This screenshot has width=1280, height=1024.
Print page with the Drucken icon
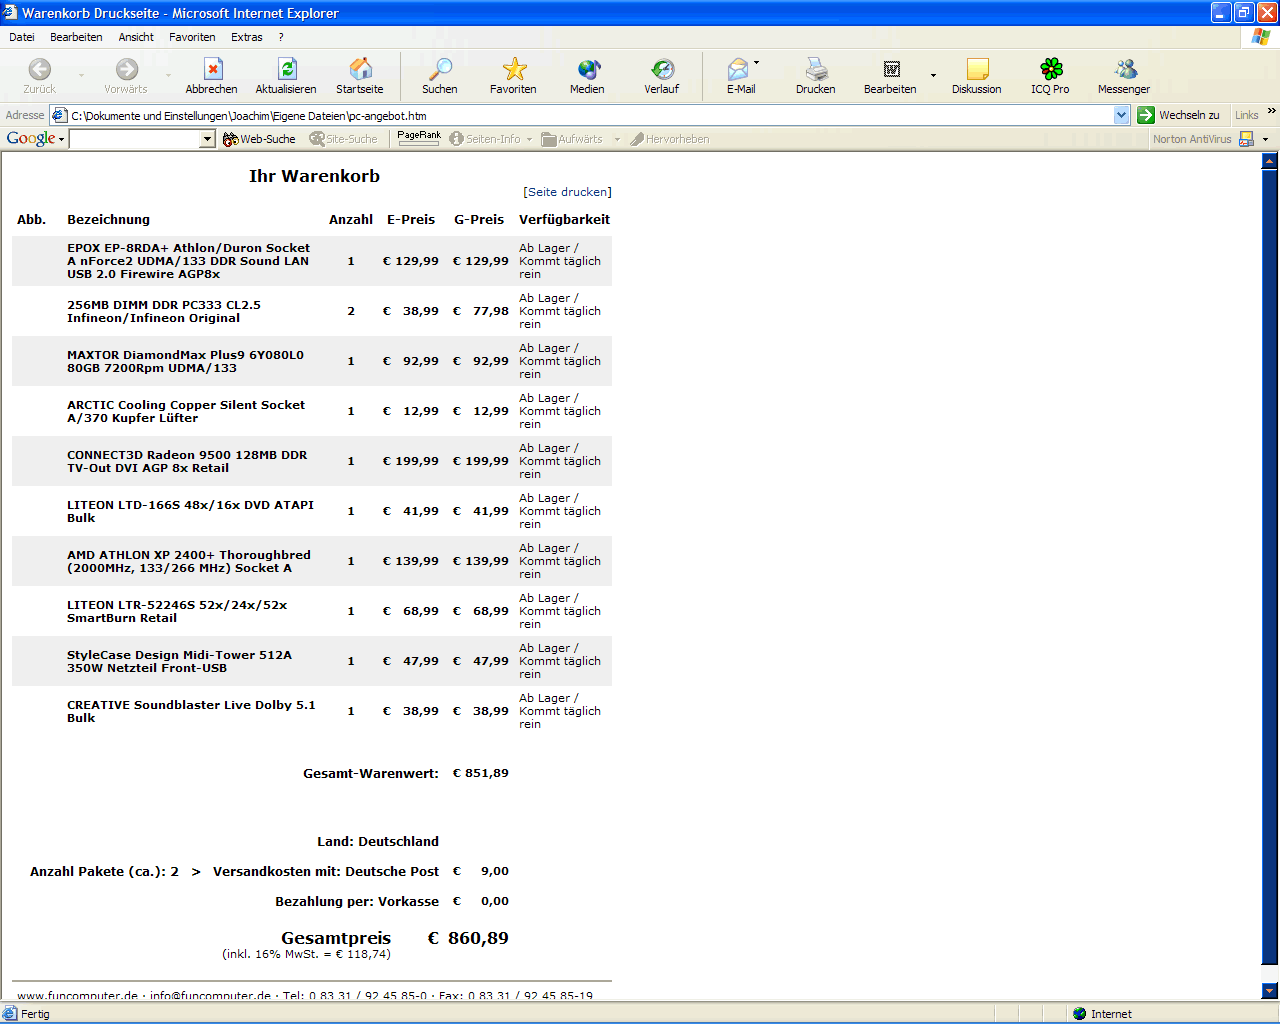(816, 69)
